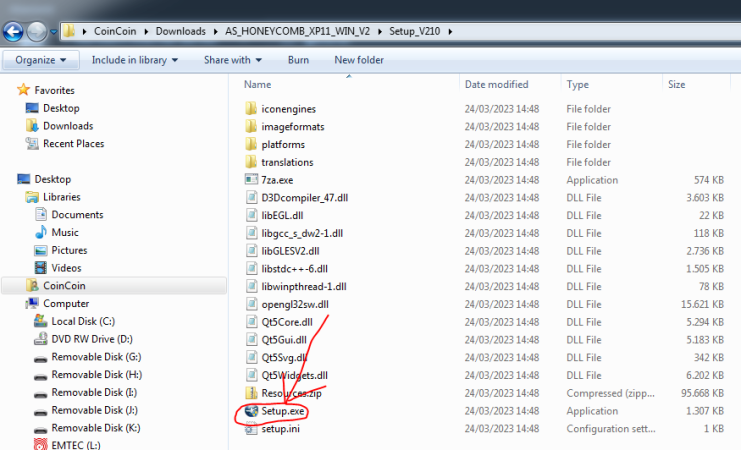
Task: Select the Resources.zip archive icon
Action: (251, 393)
